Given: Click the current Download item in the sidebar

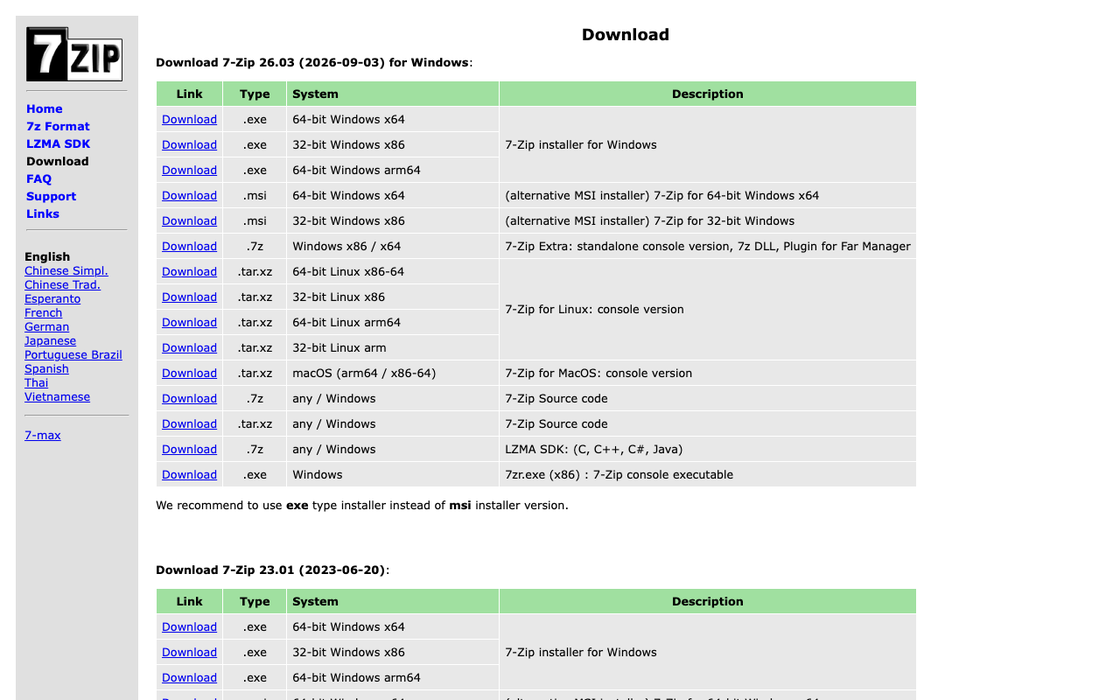Looking at the screenshot, I should pos(58,161).
